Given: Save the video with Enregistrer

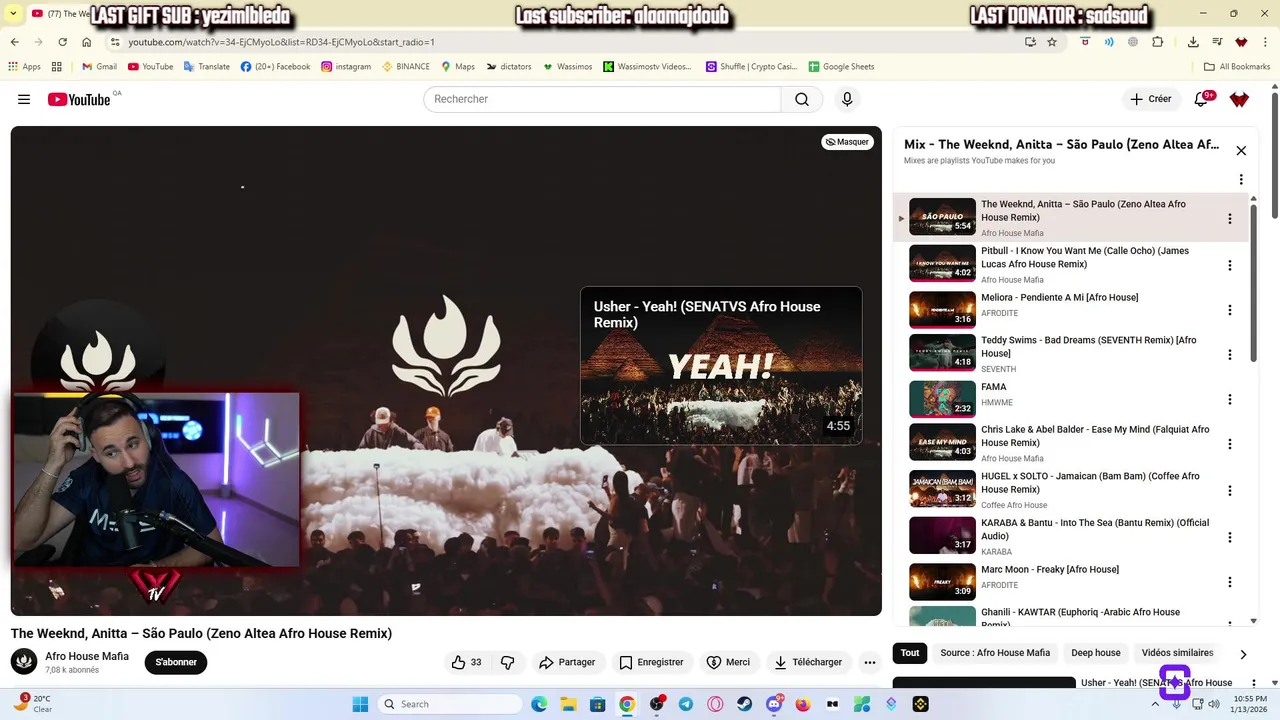Looking at the screenshot, I should (651, 662).
